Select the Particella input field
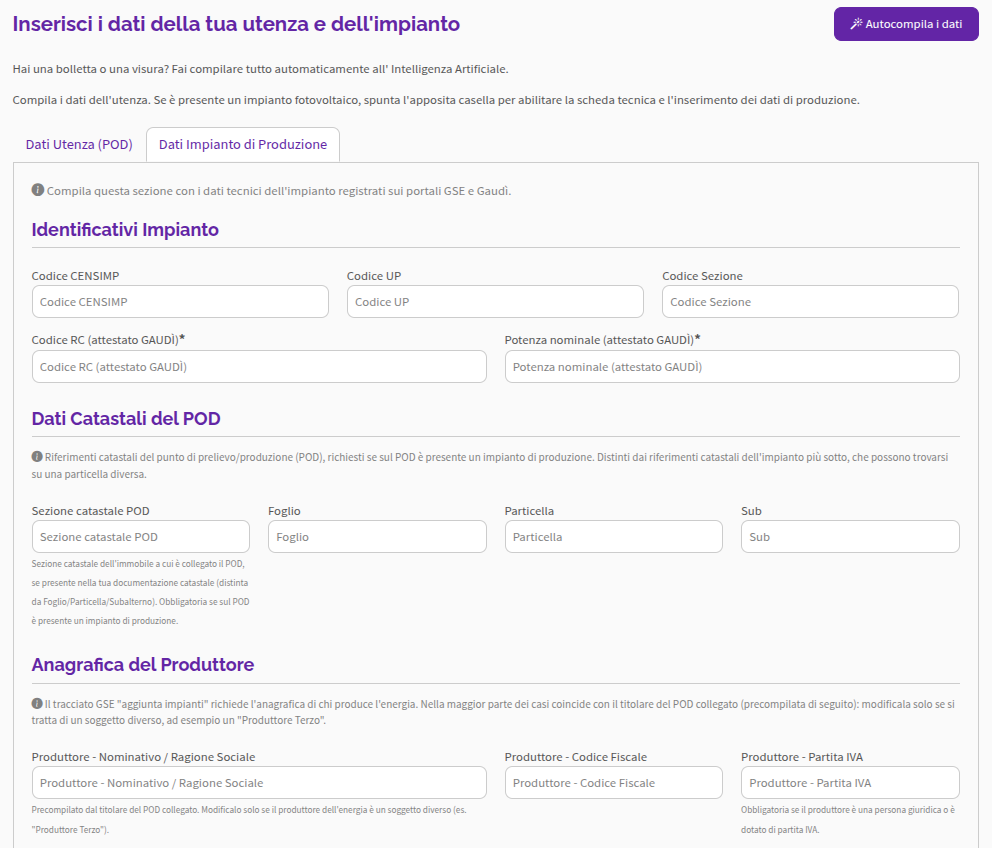Screen dimensions: 992x848 pos(614,537)
